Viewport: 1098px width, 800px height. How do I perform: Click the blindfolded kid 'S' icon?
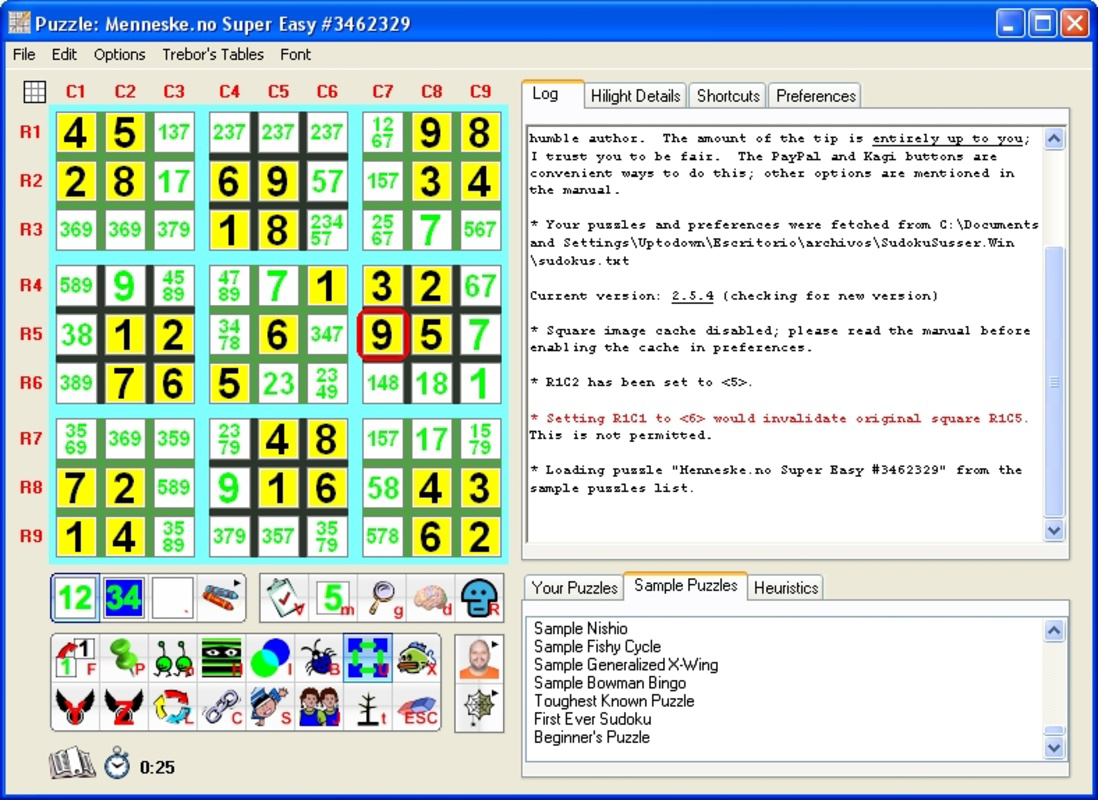pyautogui.click(x=270, y=706)
